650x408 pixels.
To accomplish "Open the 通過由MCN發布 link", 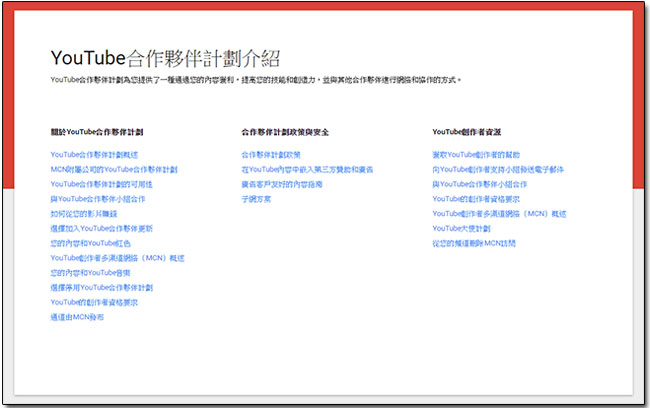I will click(77, 317).
